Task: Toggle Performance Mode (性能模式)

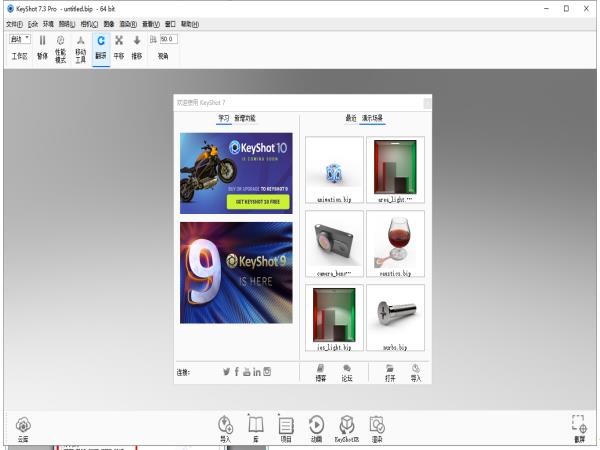Action: [x=60, y=49]
